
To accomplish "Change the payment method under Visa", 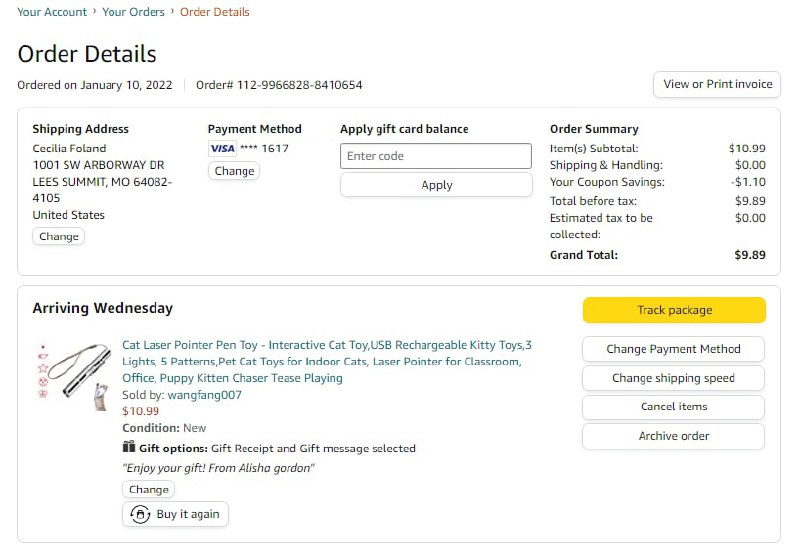I will pos(234,171).
